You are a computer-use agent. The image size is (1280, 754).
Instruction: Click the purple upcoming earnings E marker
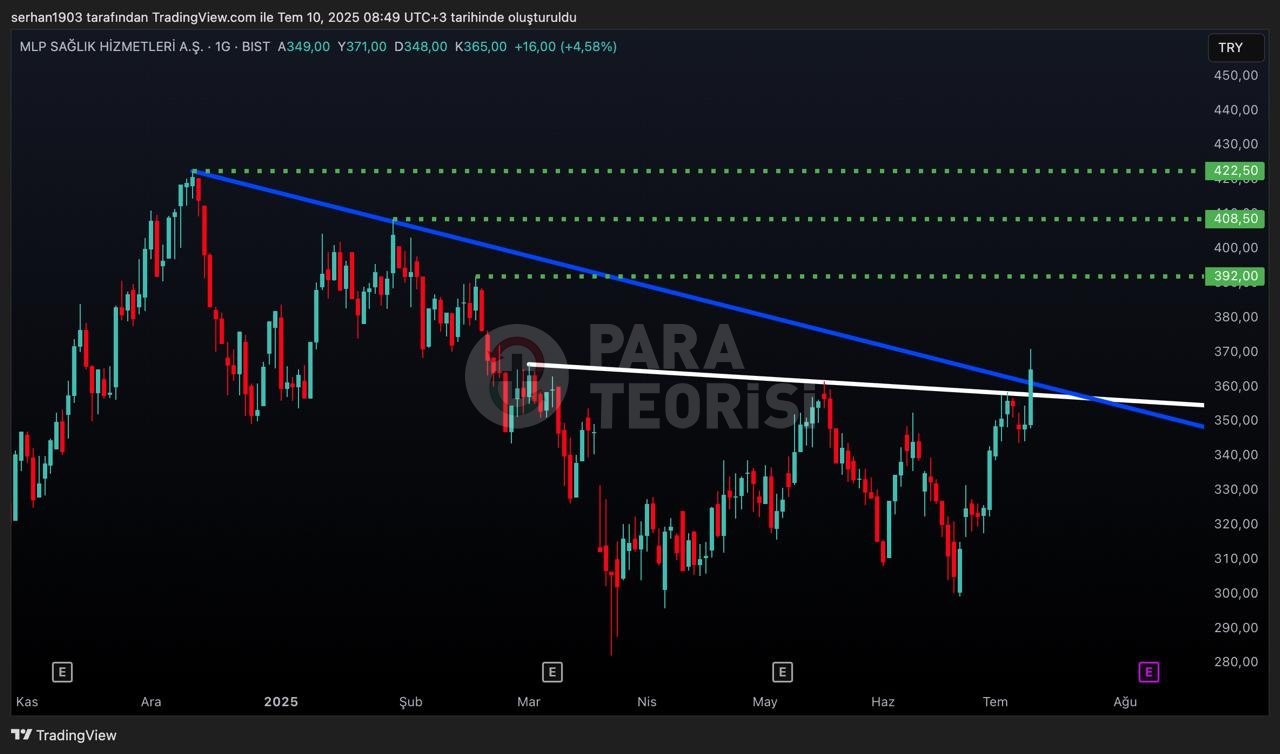click(x=1149, y=672)
